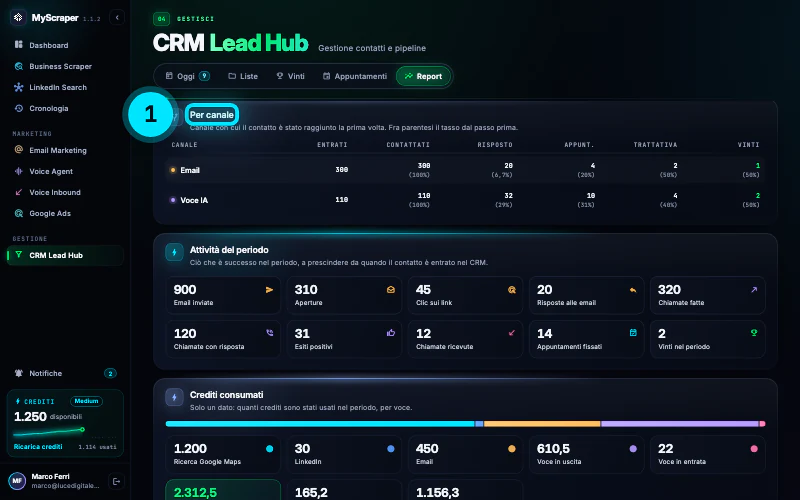The image size is (800, 500).
Task: Click the purple Voce in uscita bar segment
Action: (680, 424)
